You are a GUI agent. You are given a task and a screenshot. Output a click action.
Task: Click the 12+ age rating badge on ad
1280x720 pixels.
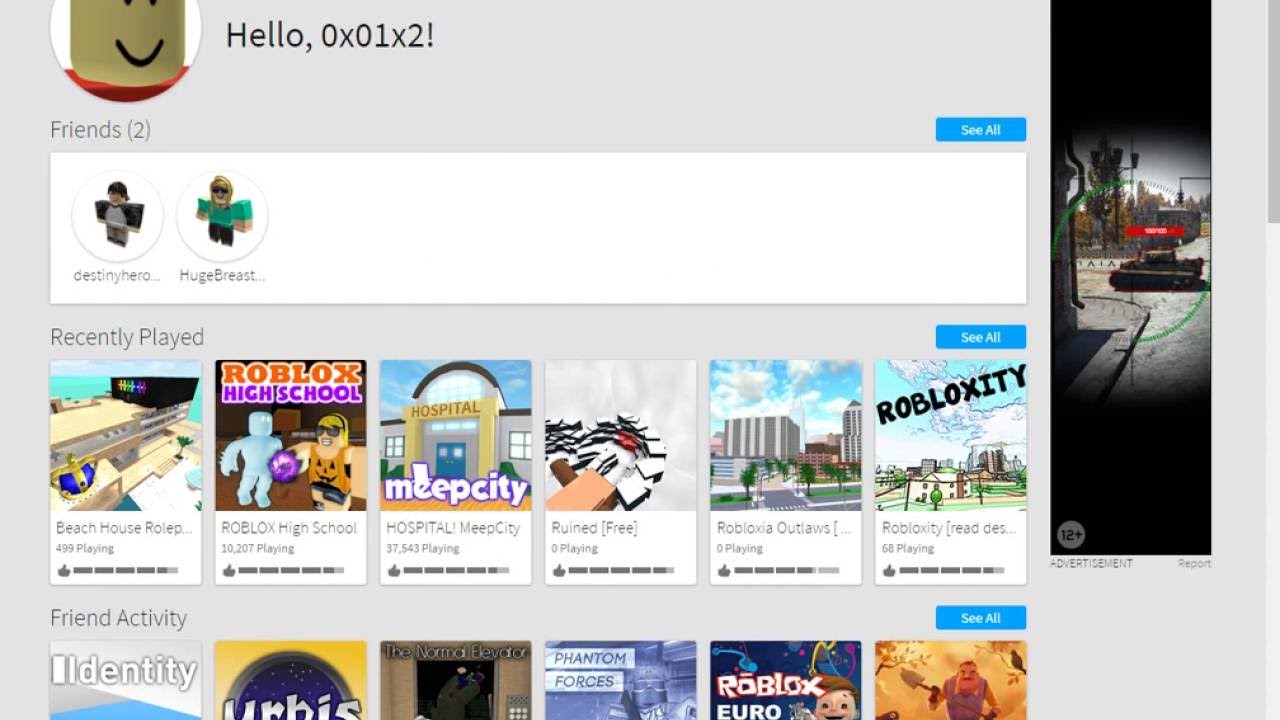coord(1070,535)
